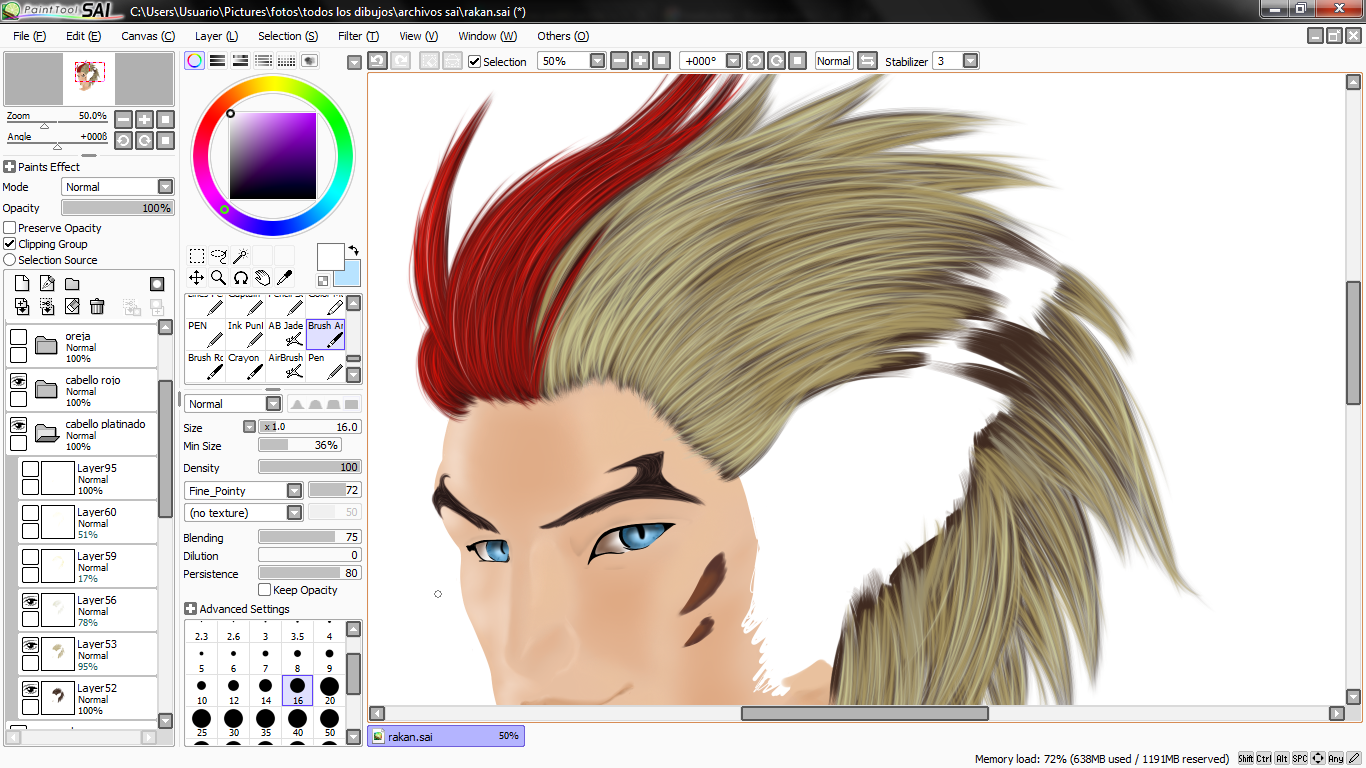Open the zoom percentage dropdown
Screen dimensions: 1366x768
(597, 61)
